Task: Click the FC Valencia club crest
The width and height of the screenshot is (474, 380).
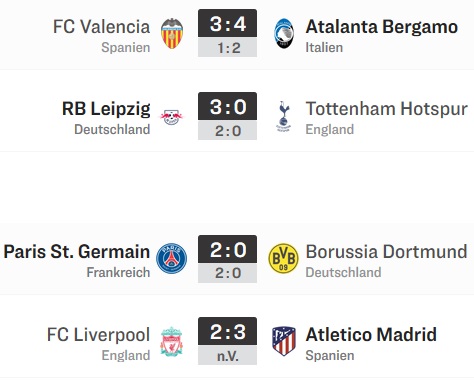Action: [172, 34]
